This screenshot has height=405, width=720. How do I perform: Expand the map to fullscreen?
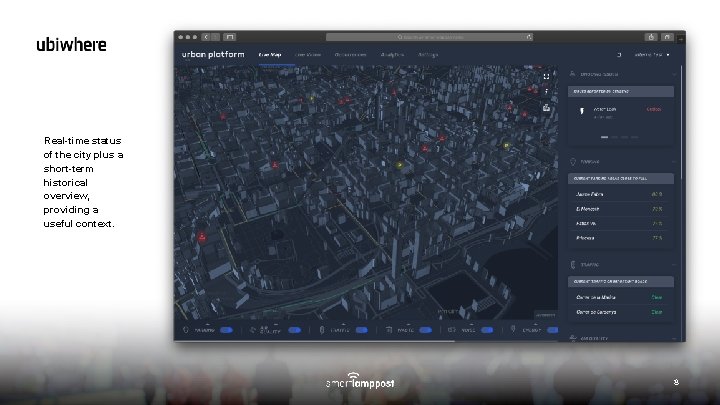tap(546, 76)
